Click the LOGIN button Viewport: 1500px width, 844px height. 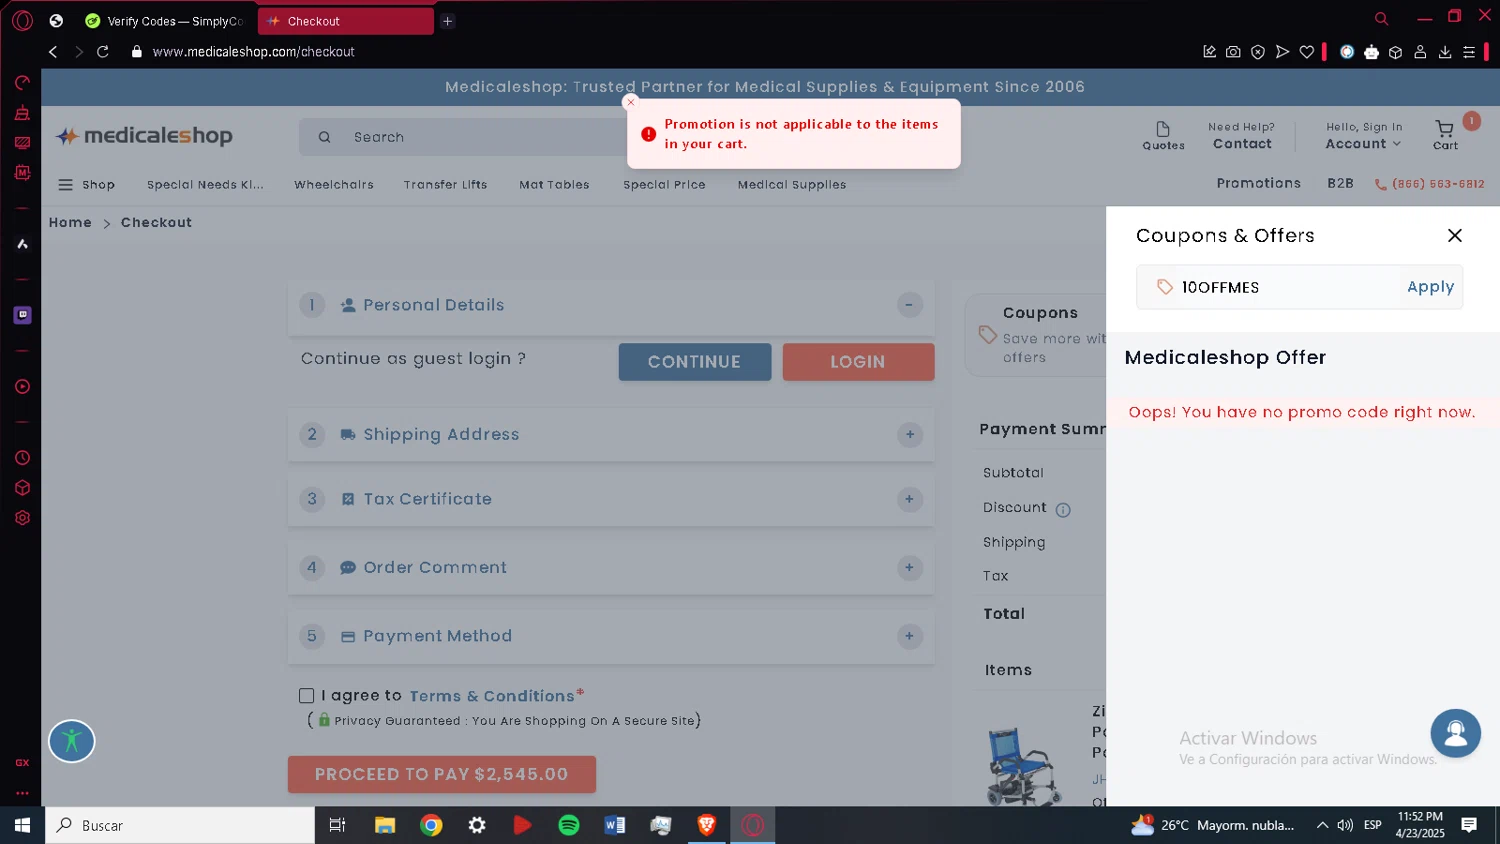[x=858, y=362]
